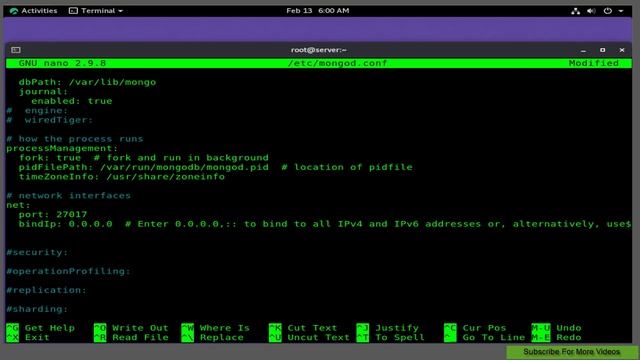
Task: Click the commented wiredTiger: line
Action: [50, 120]
